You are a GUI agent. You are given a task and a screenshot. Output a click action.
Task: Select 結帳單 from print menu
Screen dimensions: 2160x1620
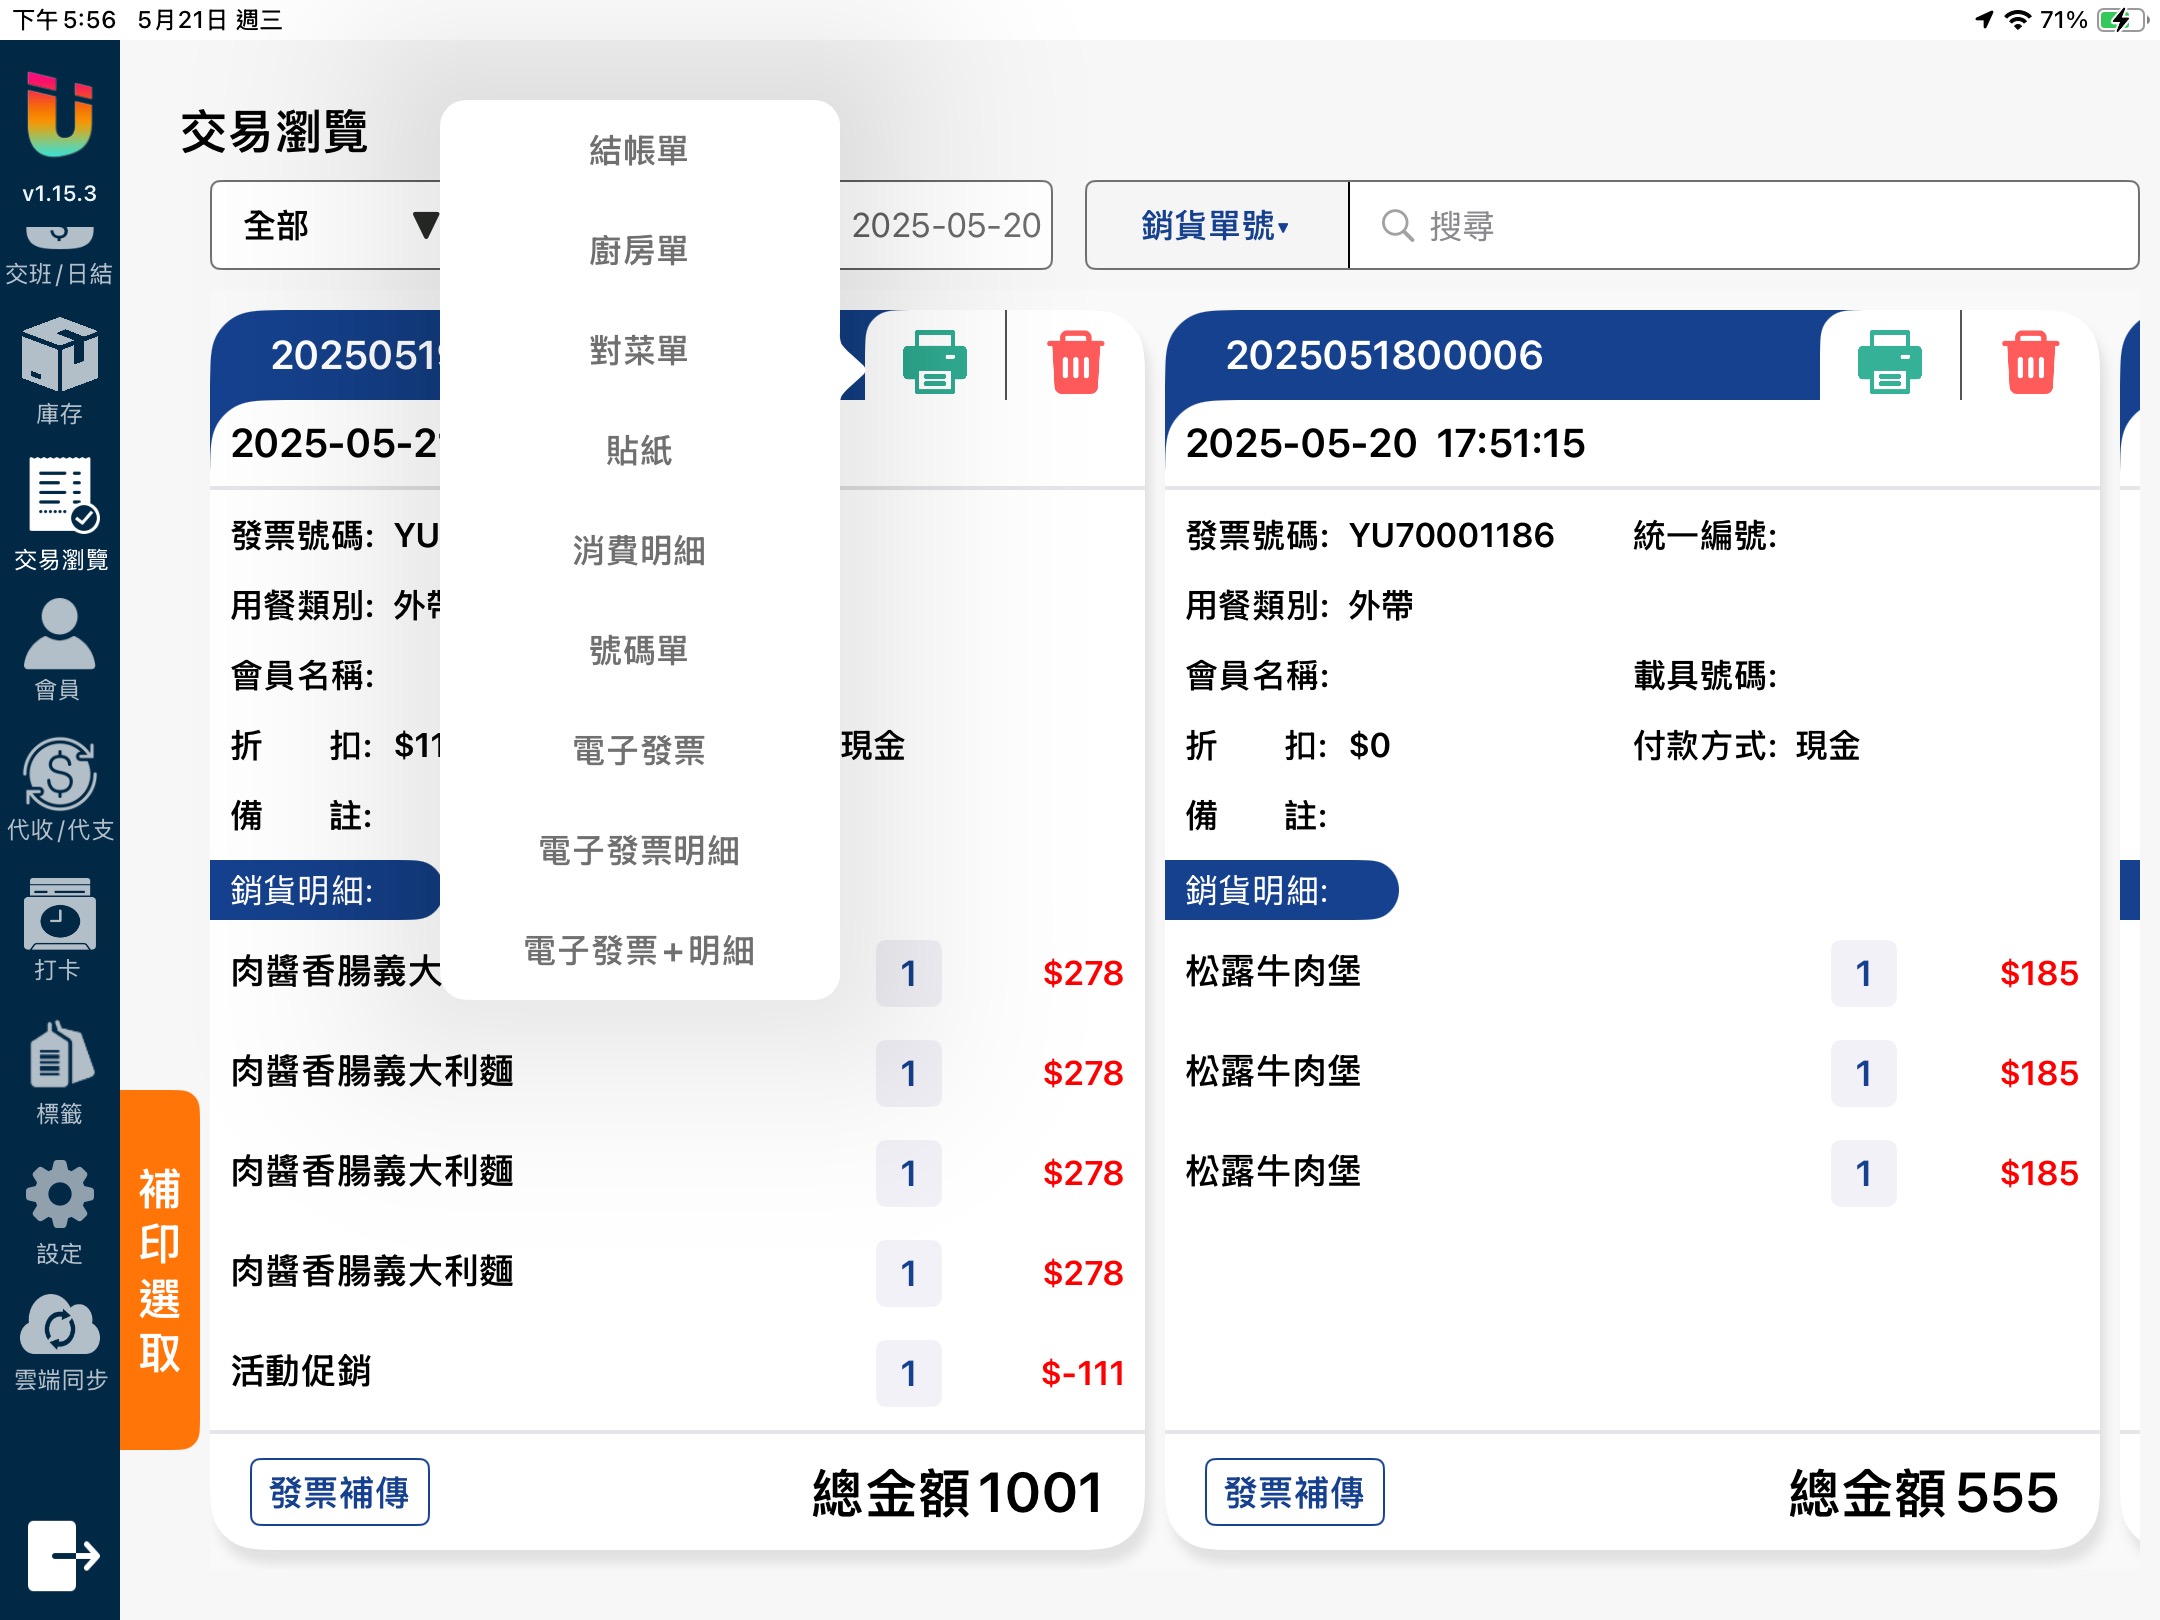click(x=639, y=150)
